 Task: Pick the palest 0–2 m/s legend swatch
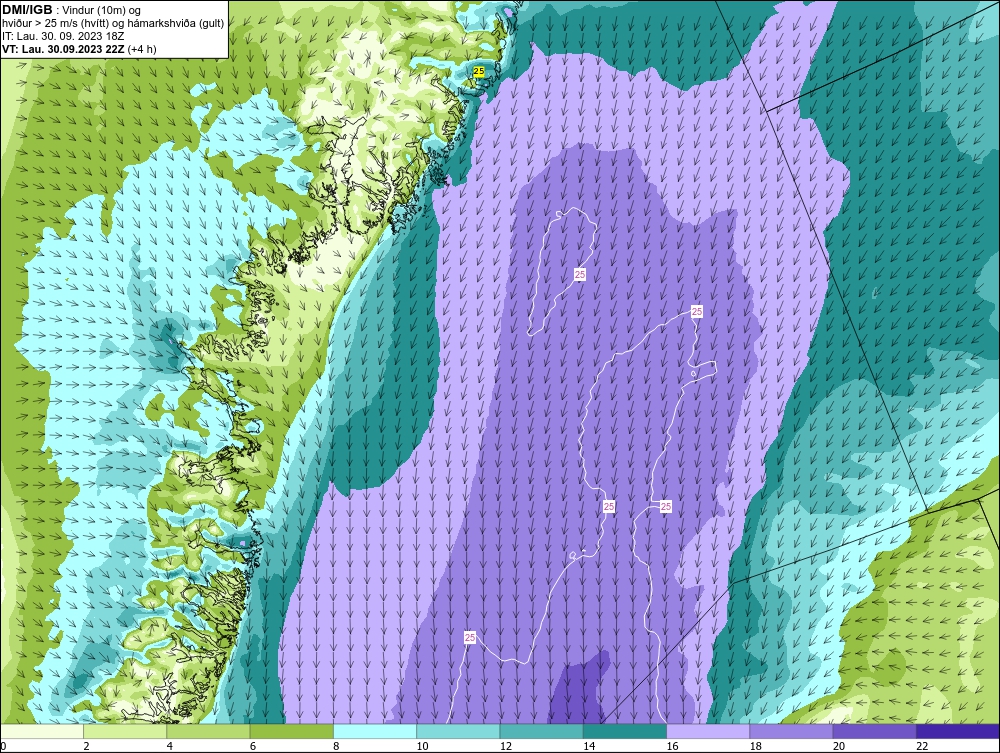click(x=42, y=731)
